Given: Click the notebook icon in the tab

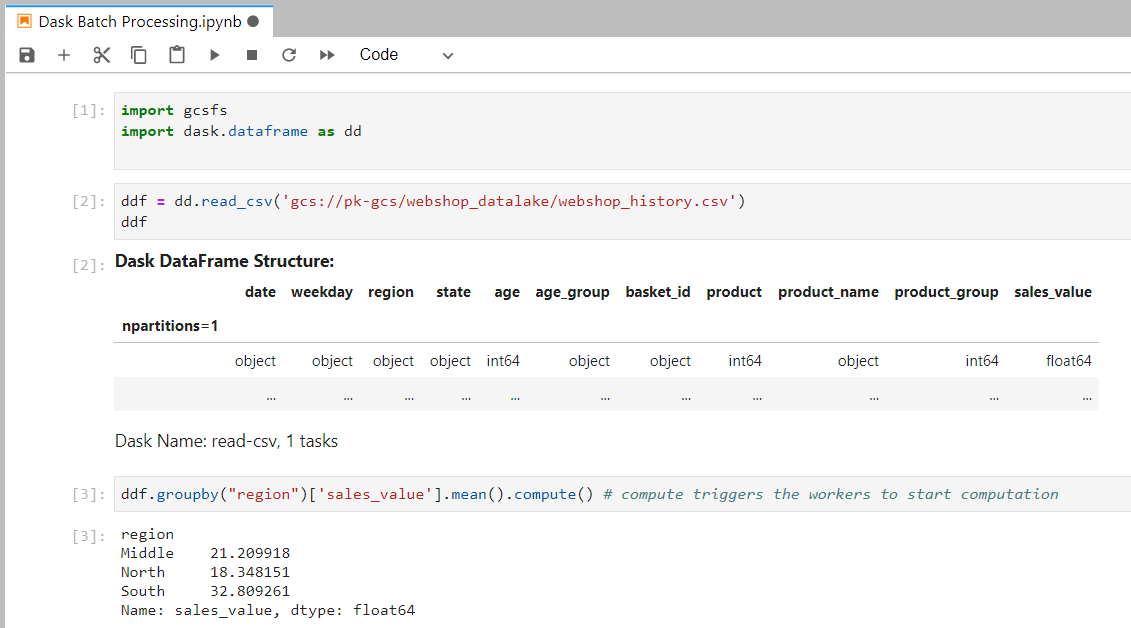Looking at the screenshot, I should (25, 21).
